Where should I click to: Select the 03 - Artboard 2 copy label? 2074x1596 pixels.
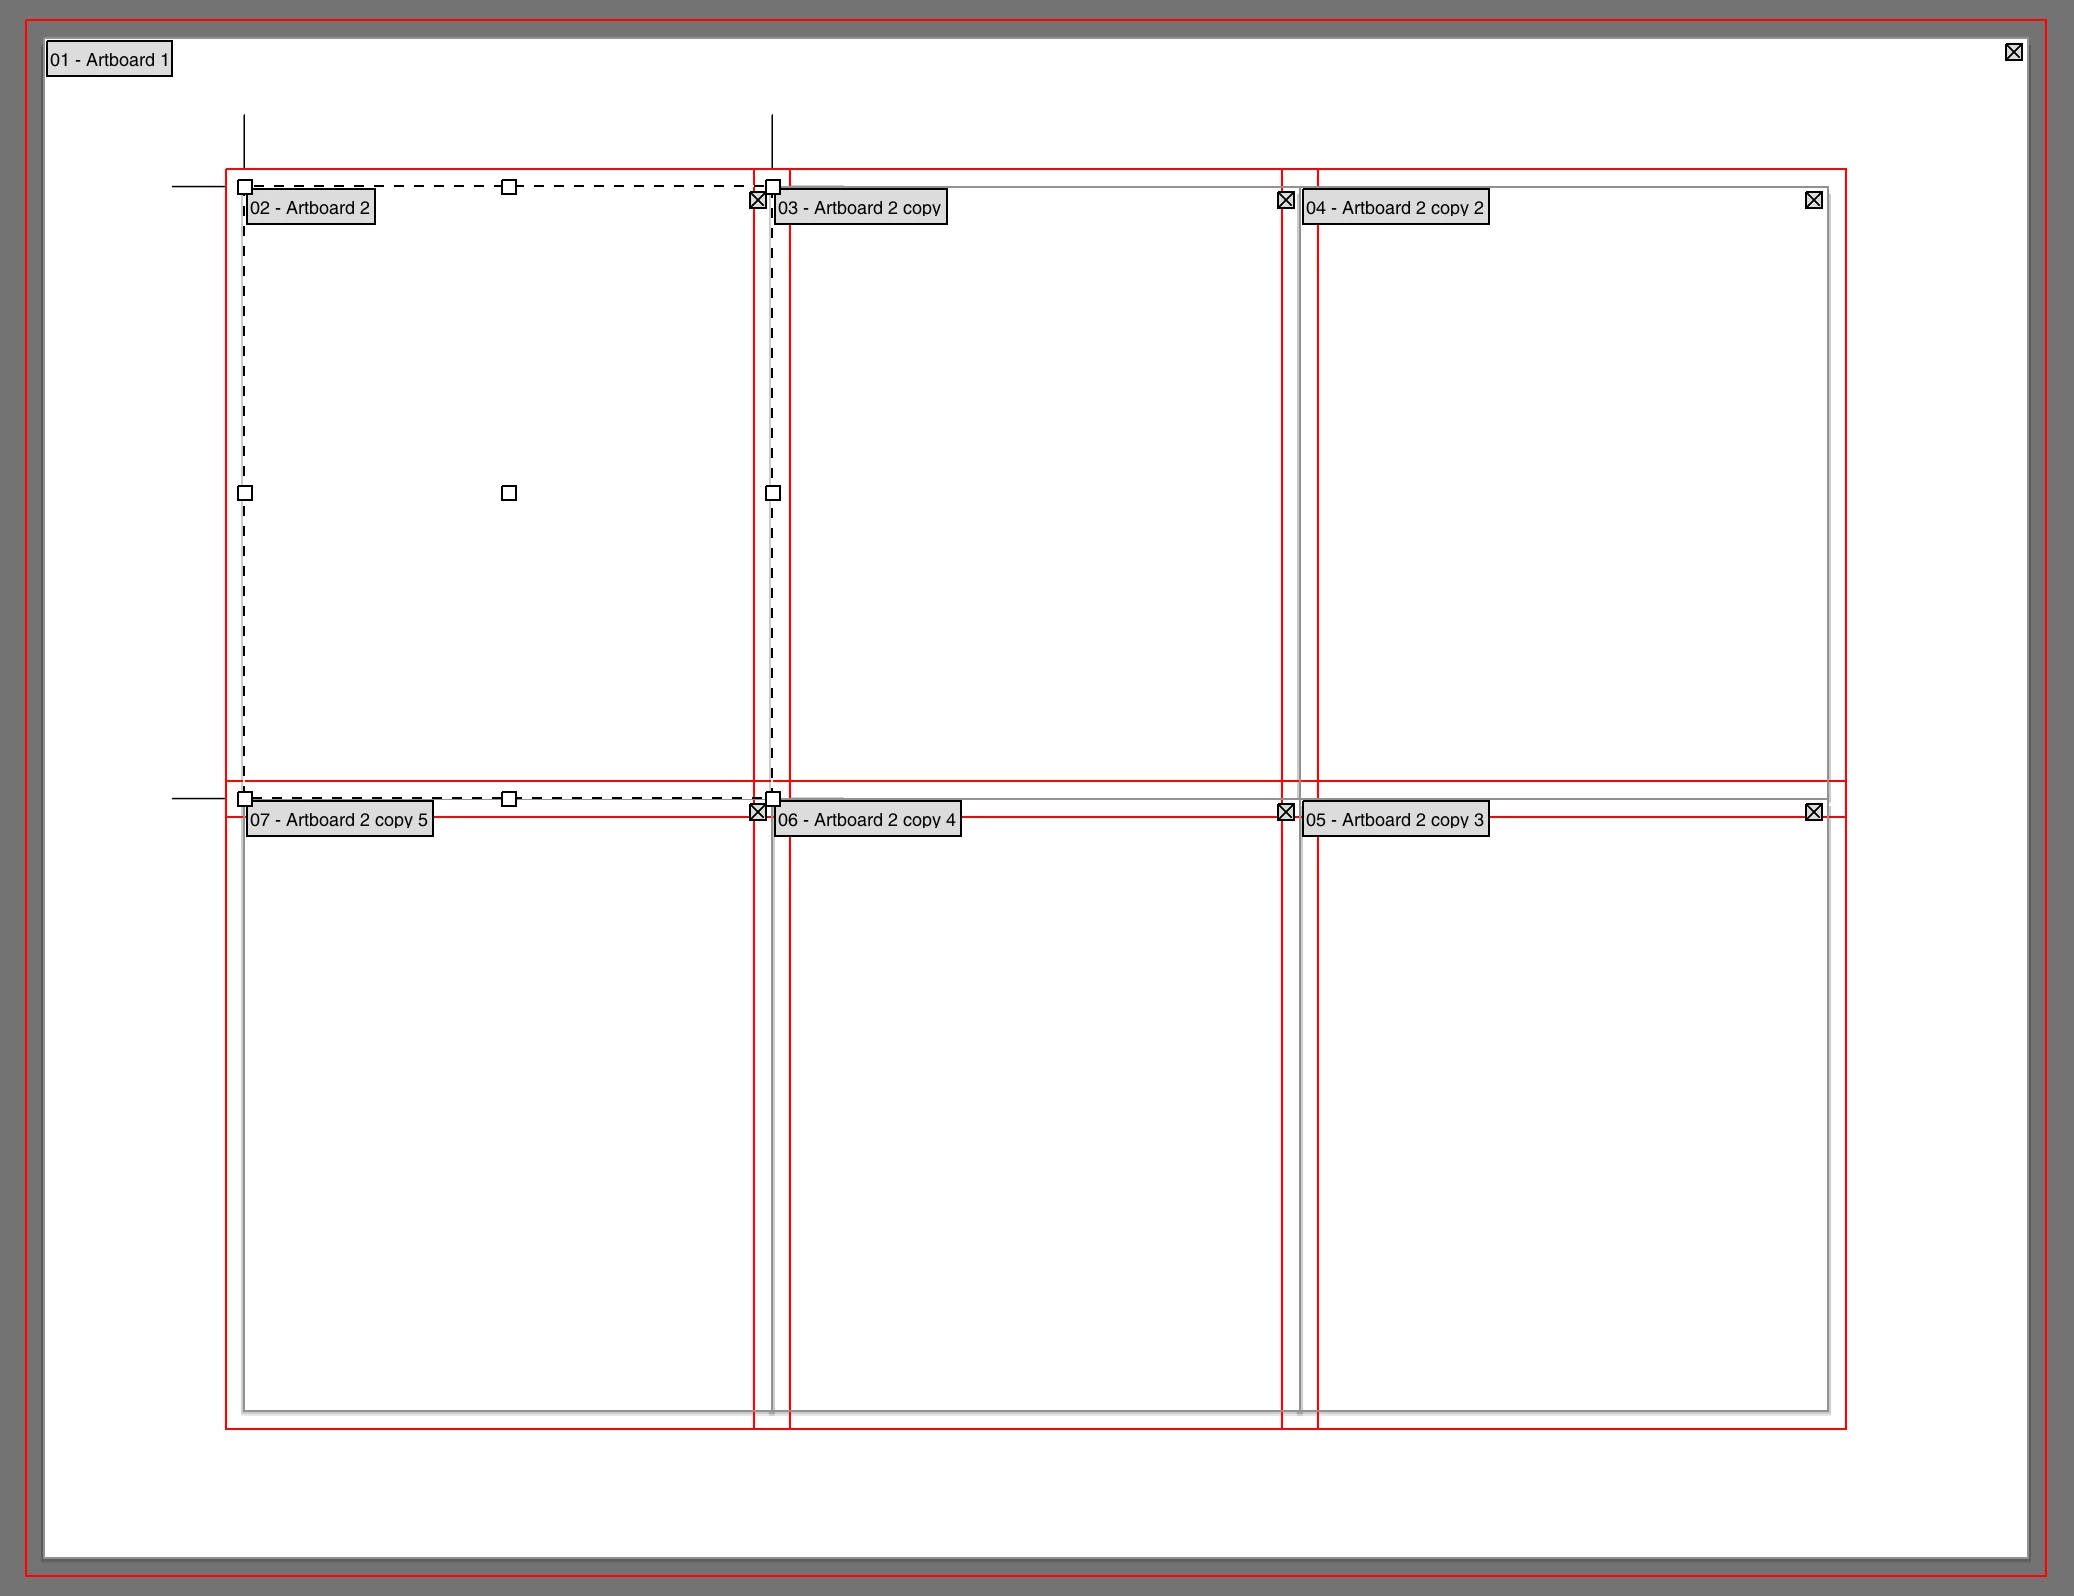click(x=860, y=207)
